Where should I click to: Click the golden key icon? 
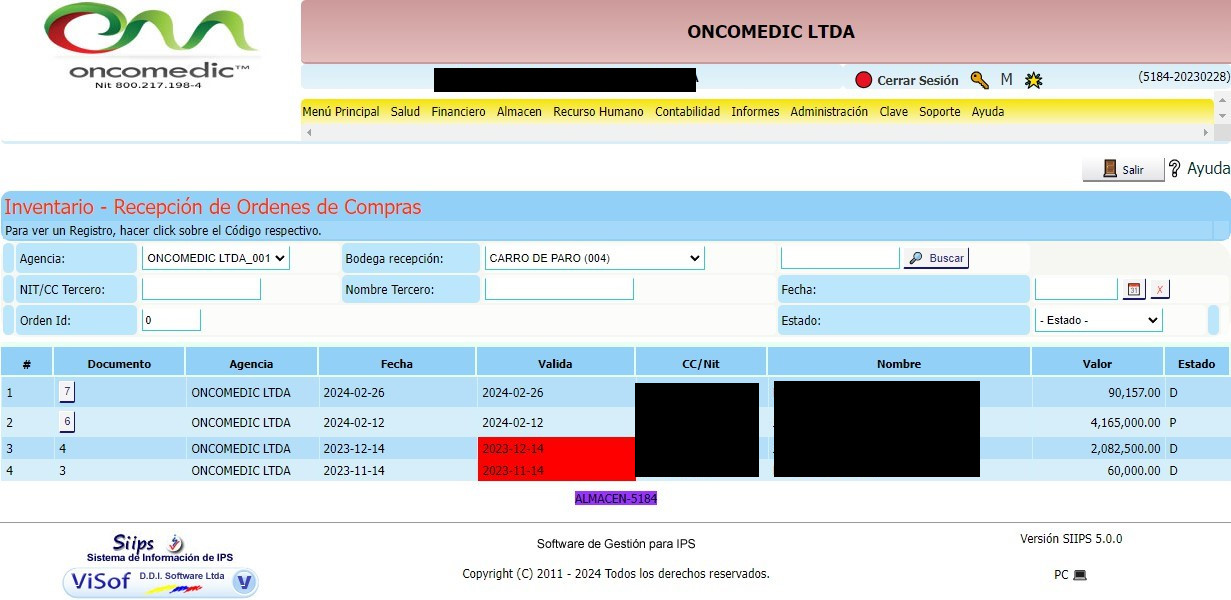click(979, 80)
